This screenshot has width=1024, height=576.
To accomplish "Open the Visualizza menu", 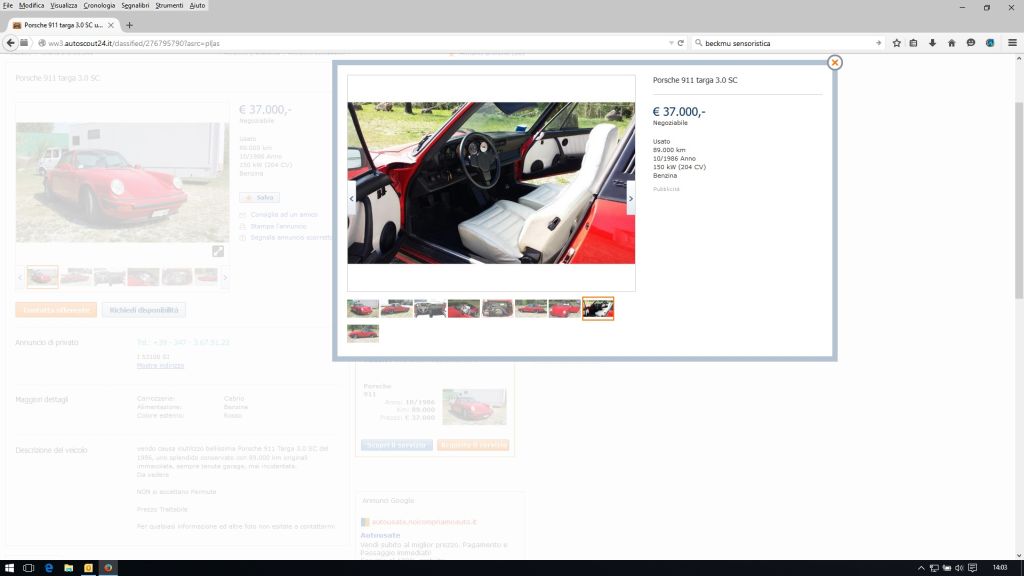I will tap(64, 5).
